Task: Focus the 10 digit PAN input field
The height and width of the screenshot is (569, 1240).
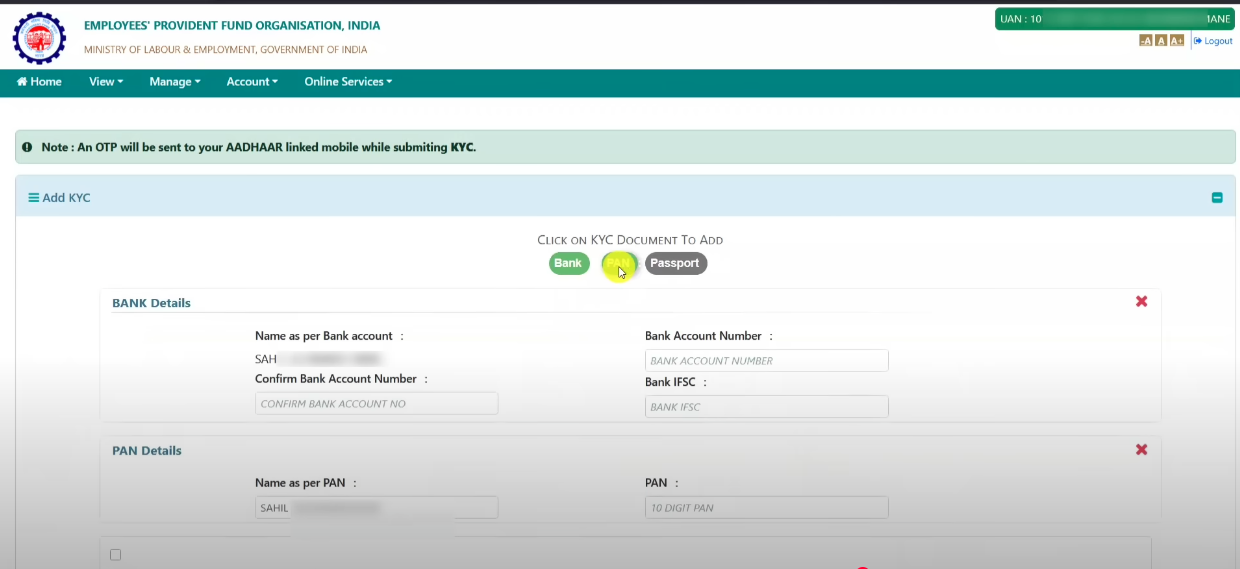Action: point(766,508)
